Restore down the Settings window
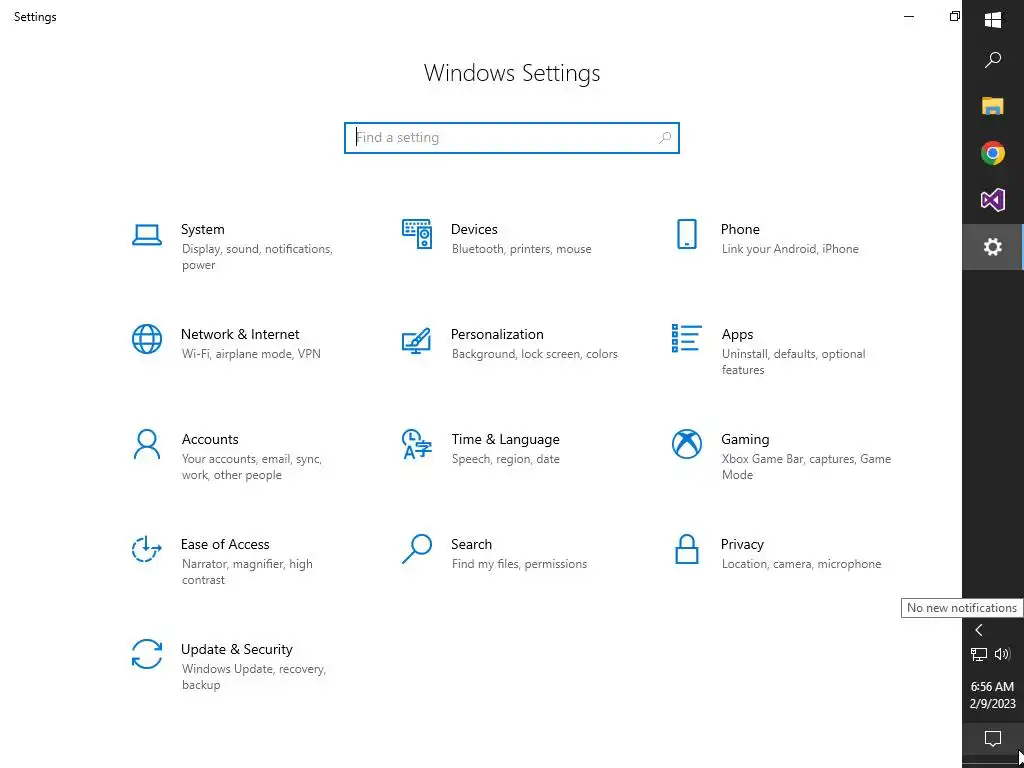Viewport: 1024px width, 768px height. click(x=954, y=16)
